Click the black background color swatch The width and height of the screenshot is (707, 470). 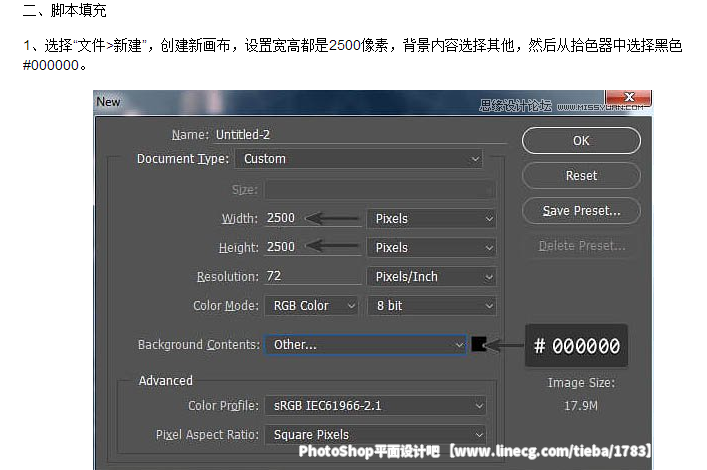pyautogui.click(x=478, y=344)
